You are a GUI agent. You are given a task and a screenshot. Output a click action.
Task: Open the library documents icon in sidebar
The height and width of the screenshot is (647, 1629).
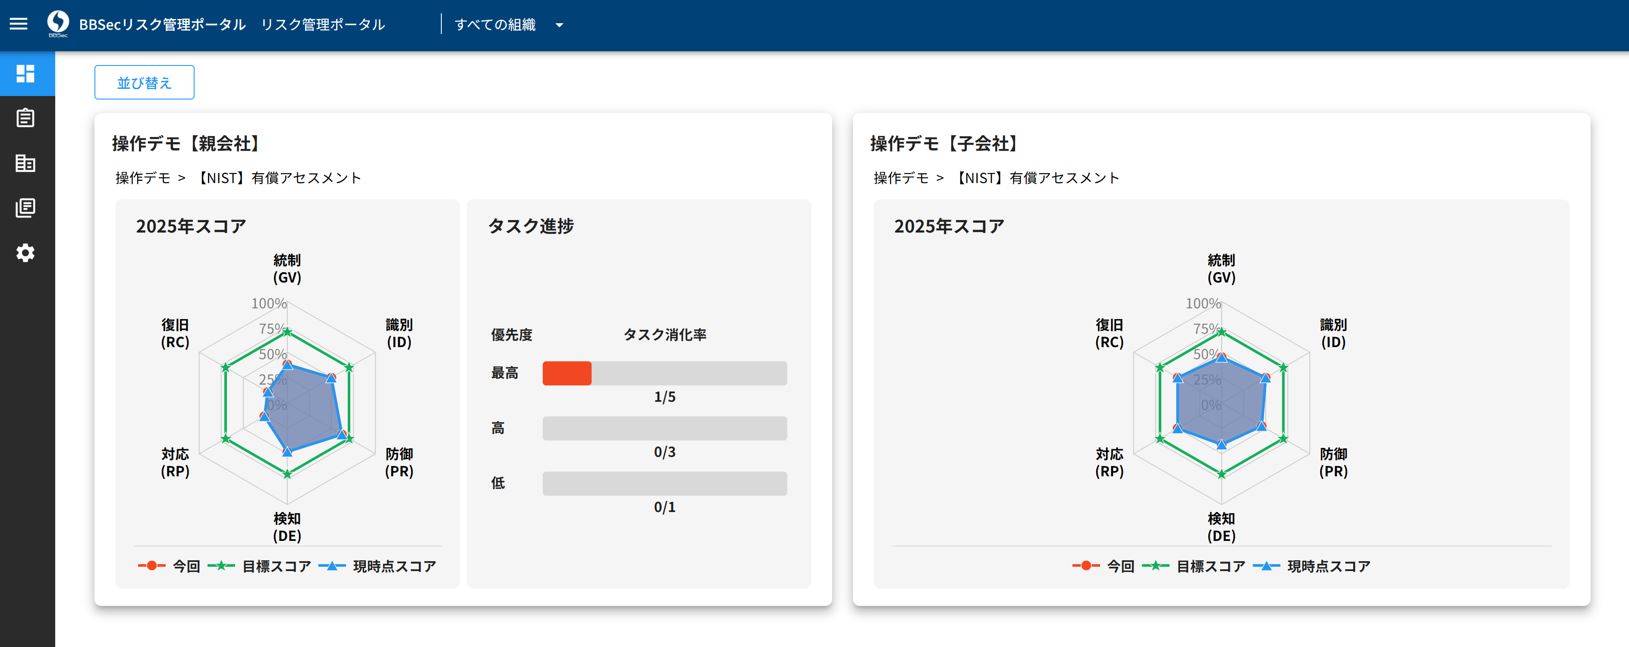(26, 208)
